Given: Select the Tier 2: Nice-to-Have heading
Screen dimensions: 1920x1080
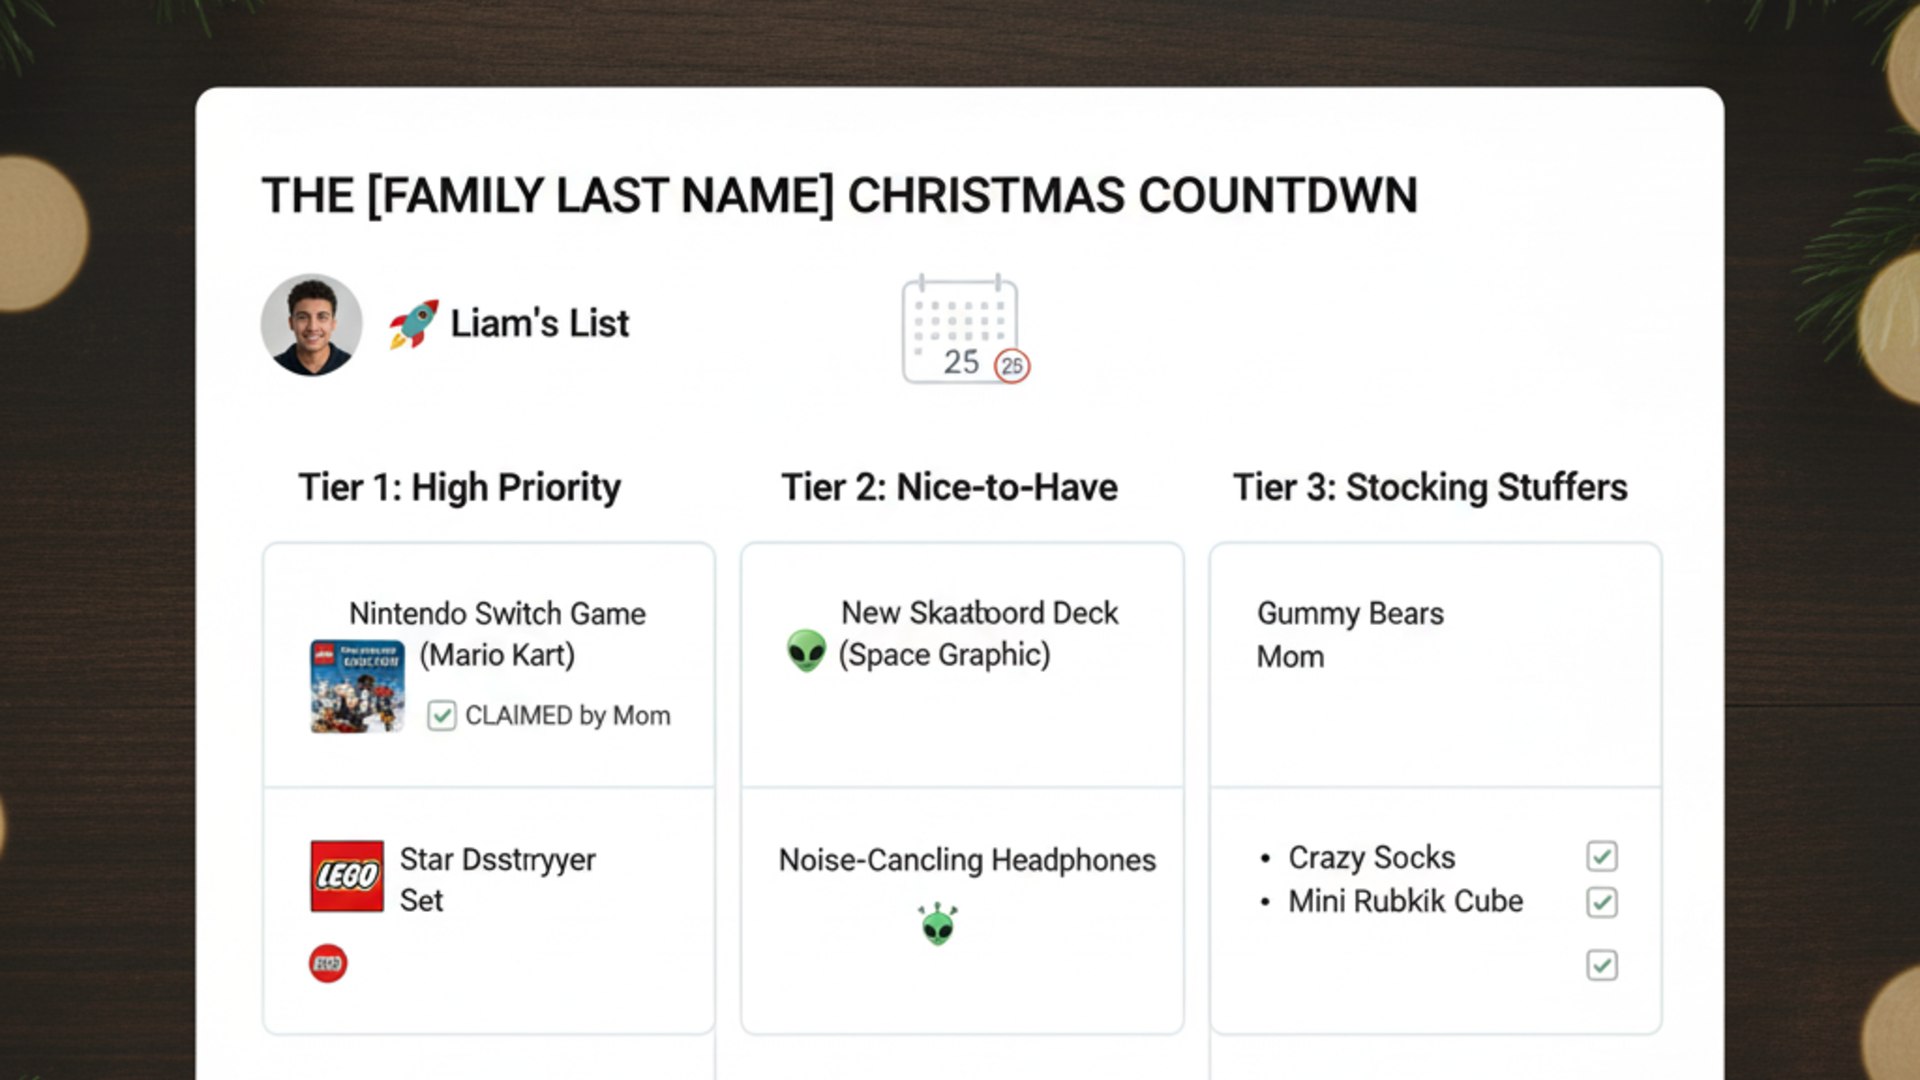Looking at the screenshot, I should pyautogui.click(x=950, y=487).
